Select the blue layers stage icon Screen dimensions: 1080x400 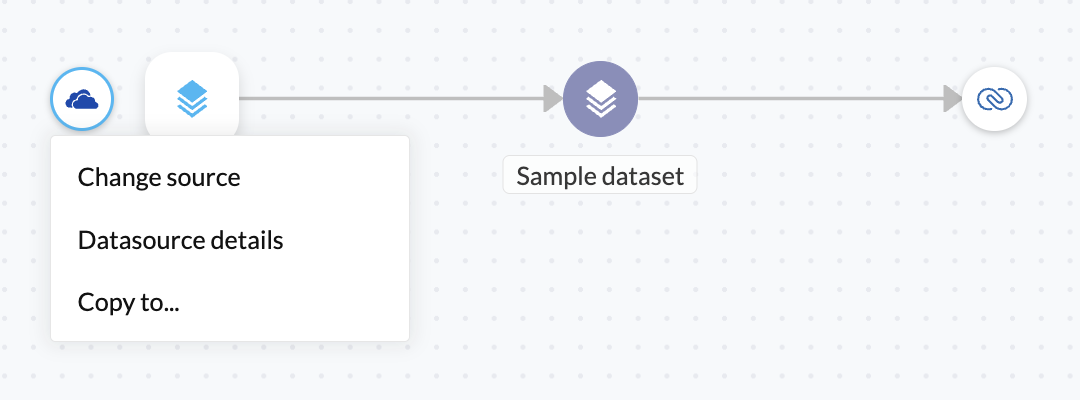pyautogui.click(x=192, y=98)
